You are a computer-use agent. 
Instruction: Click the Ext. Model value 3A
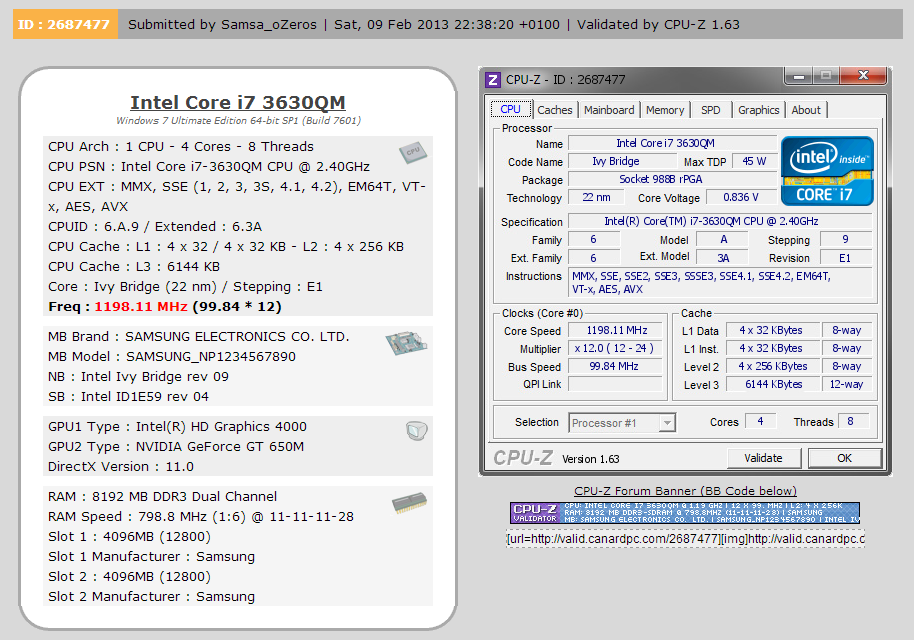(723, 258)
